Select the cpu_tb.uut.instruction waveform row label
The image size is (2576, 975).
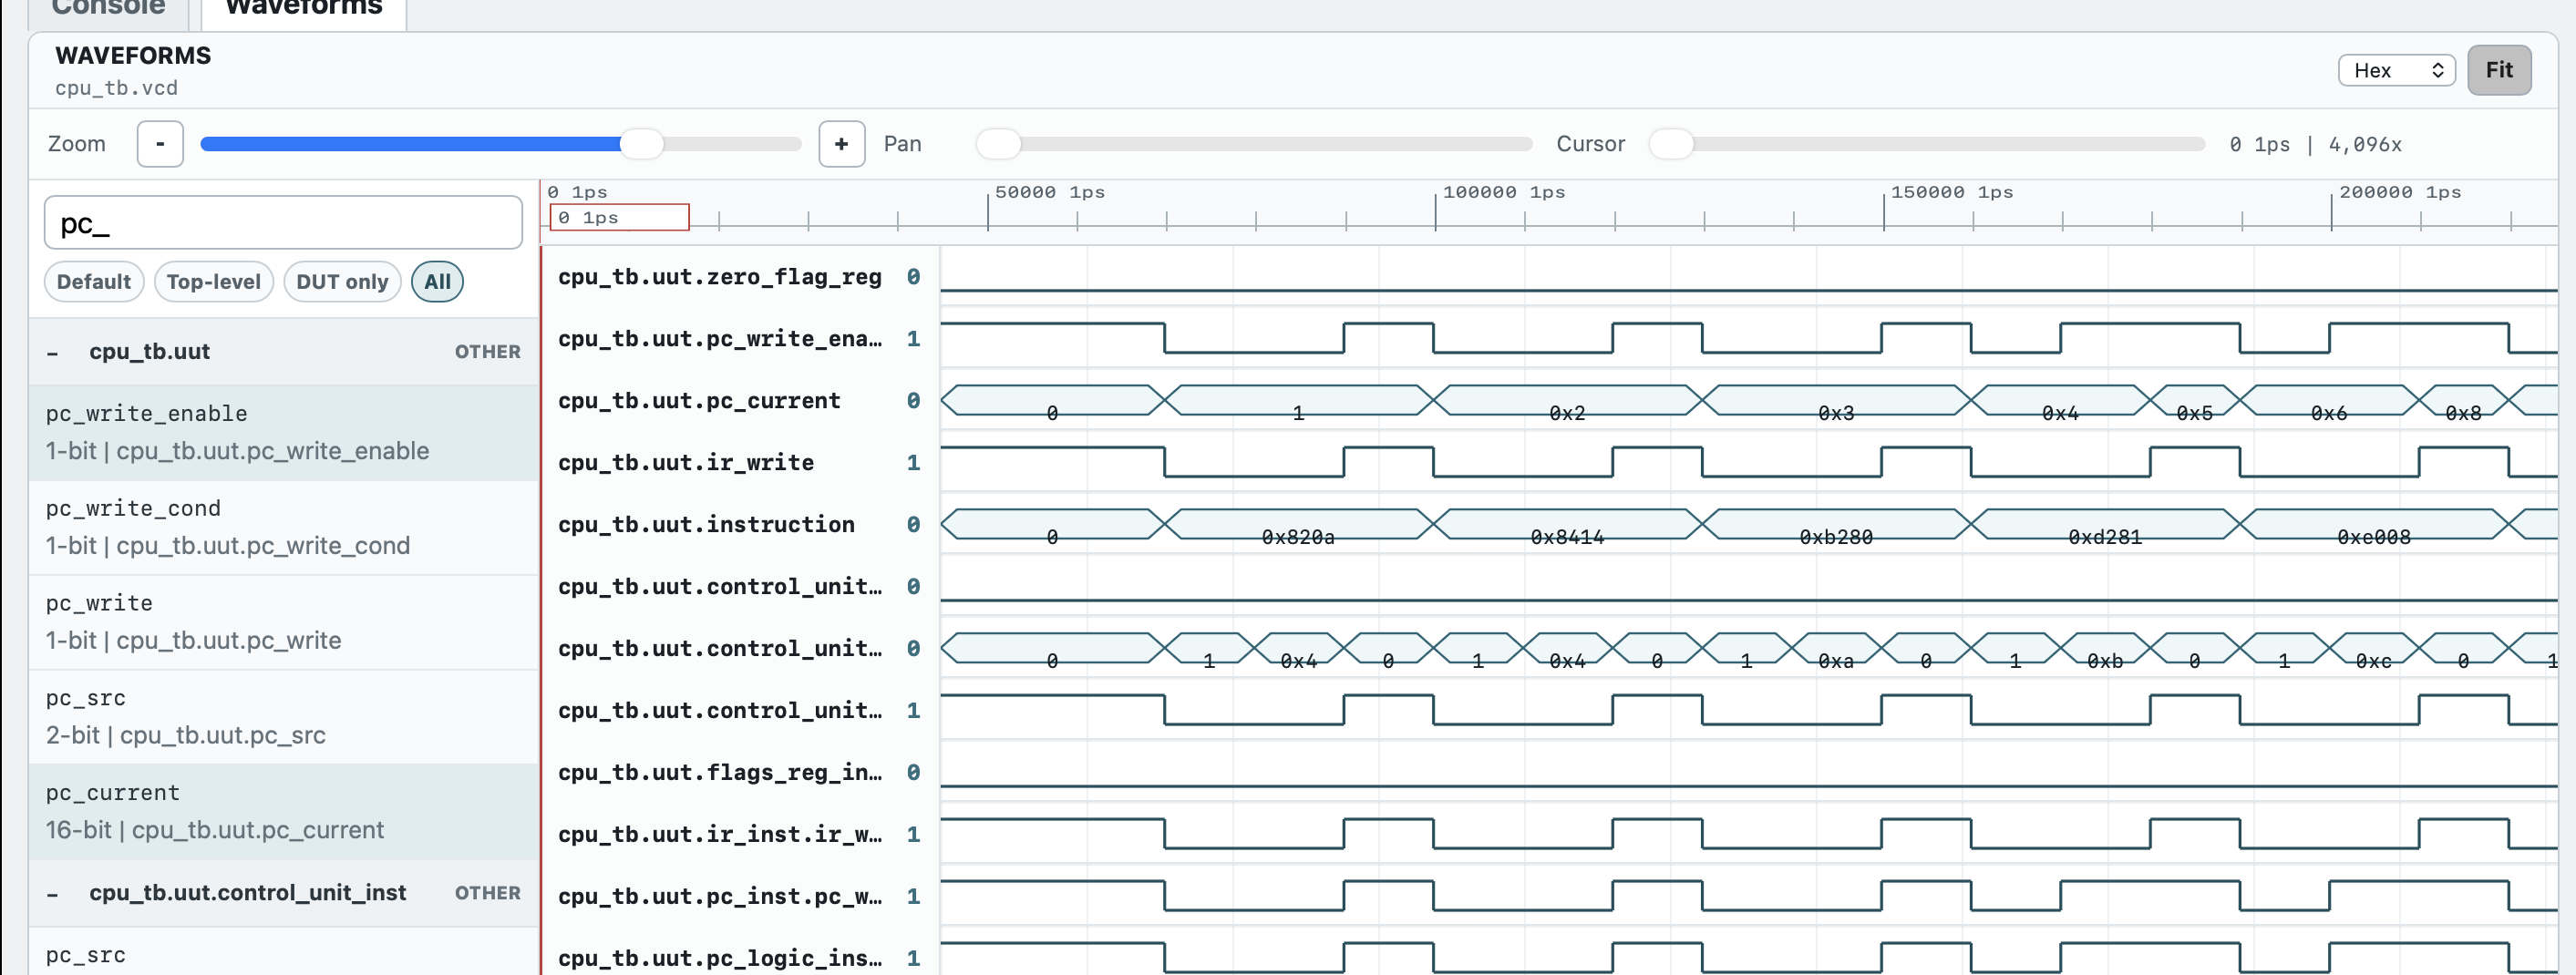click(x=706, y=525)
